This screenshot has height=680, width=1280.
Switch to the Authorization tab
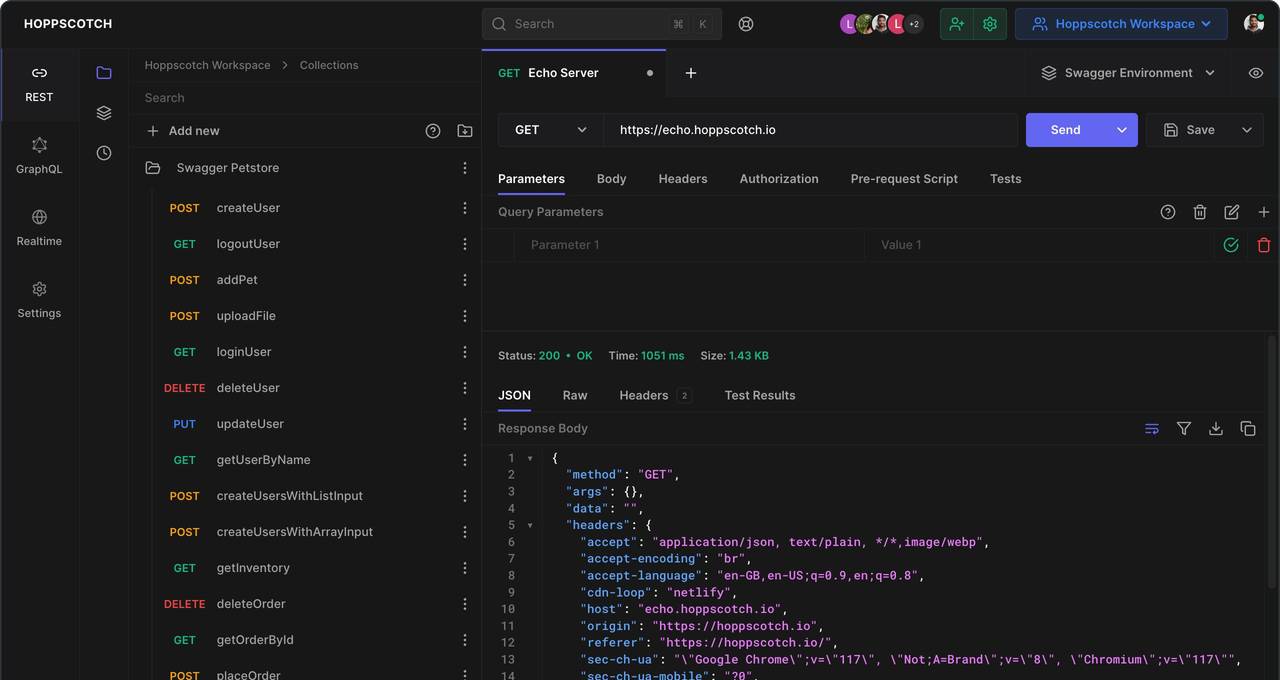tap(779, 178)
